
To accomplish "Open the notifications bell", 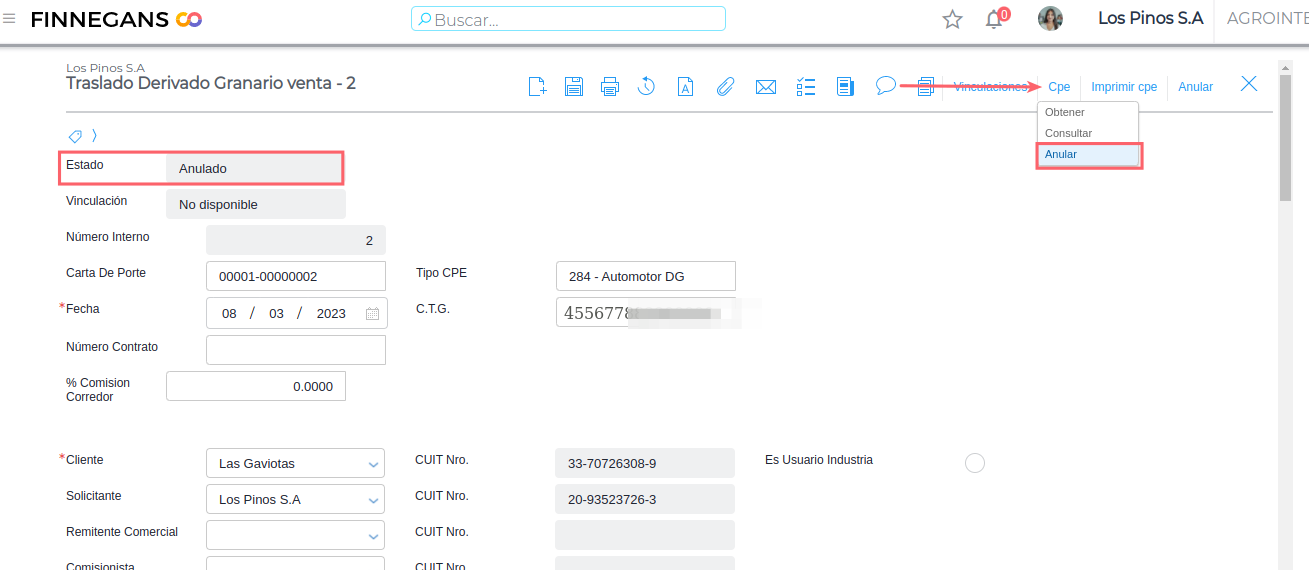I will pos(995,18).
